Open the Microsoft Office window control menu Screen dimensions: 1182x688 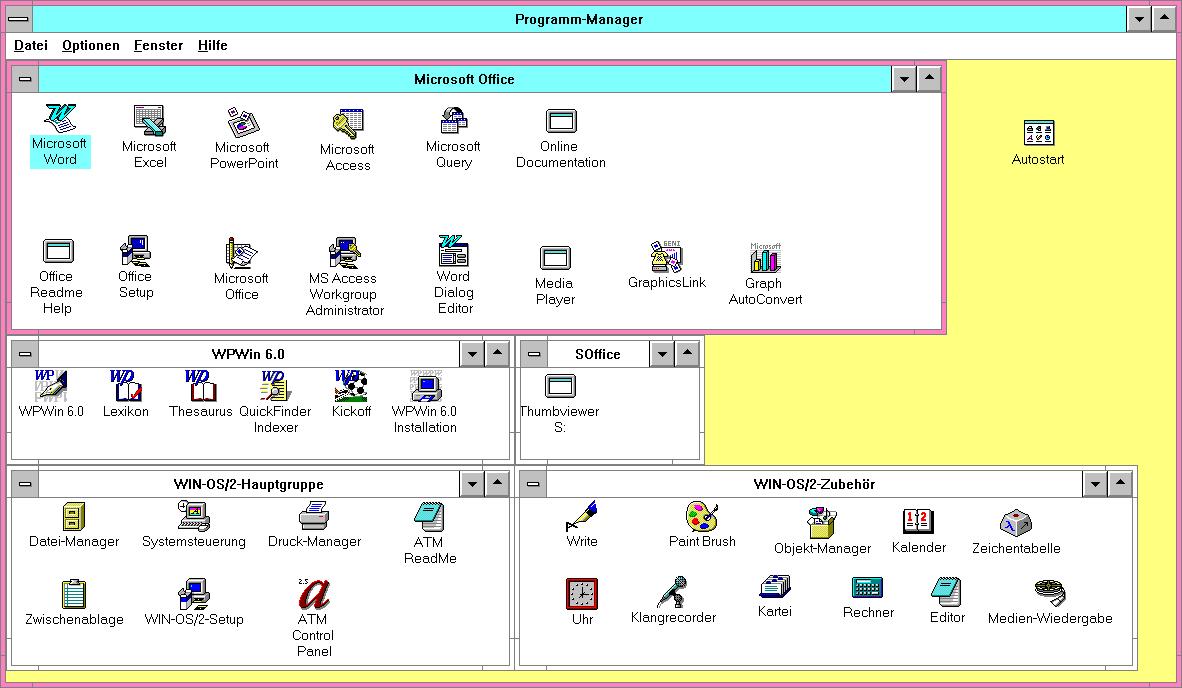(25, 79)
